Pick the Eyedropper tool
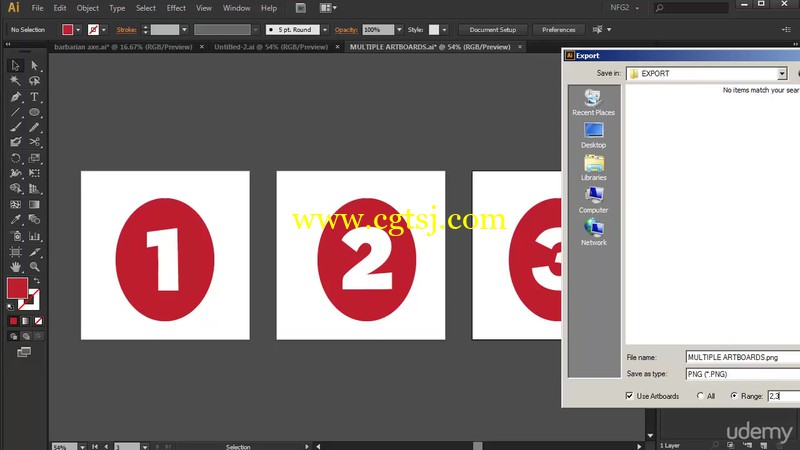 click(x=15, y=220)
